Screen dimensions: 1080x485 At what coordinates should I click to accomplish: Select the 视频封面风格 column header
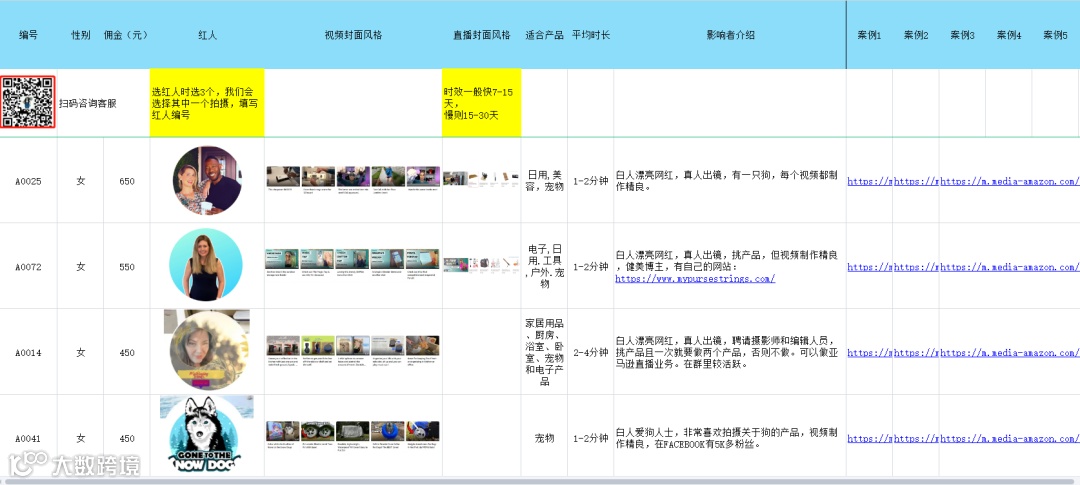point(353,35)
